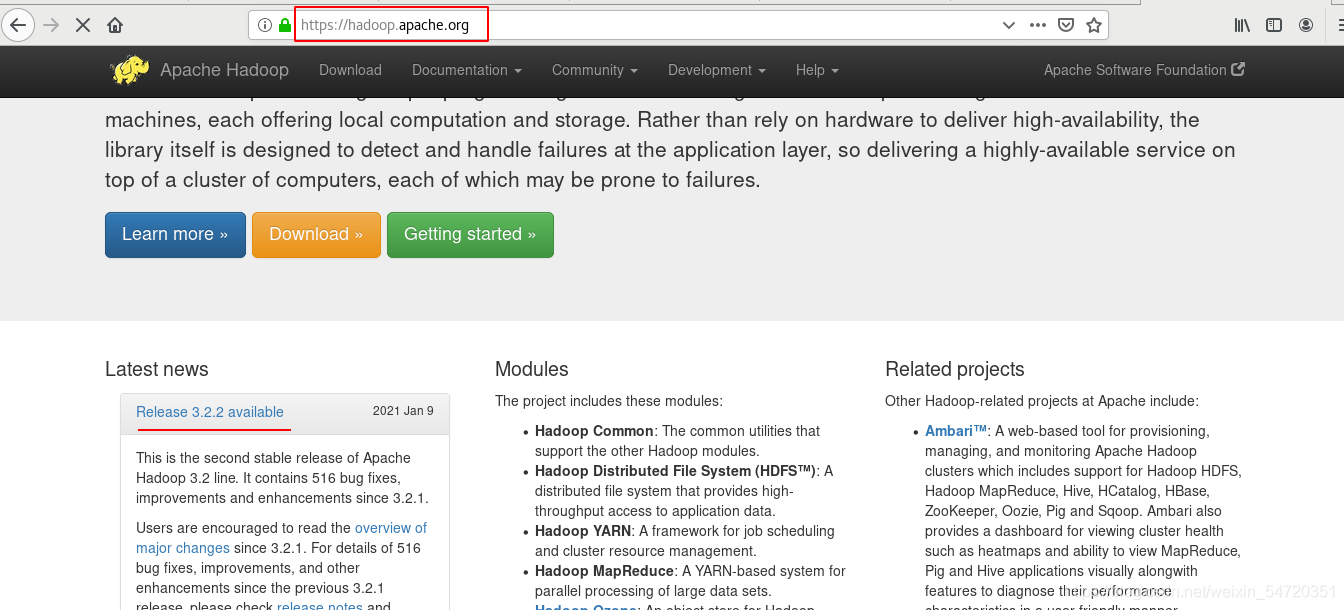Click the 2021 Jan 9 date text
Screen dimensions: 1344x610
403,411
